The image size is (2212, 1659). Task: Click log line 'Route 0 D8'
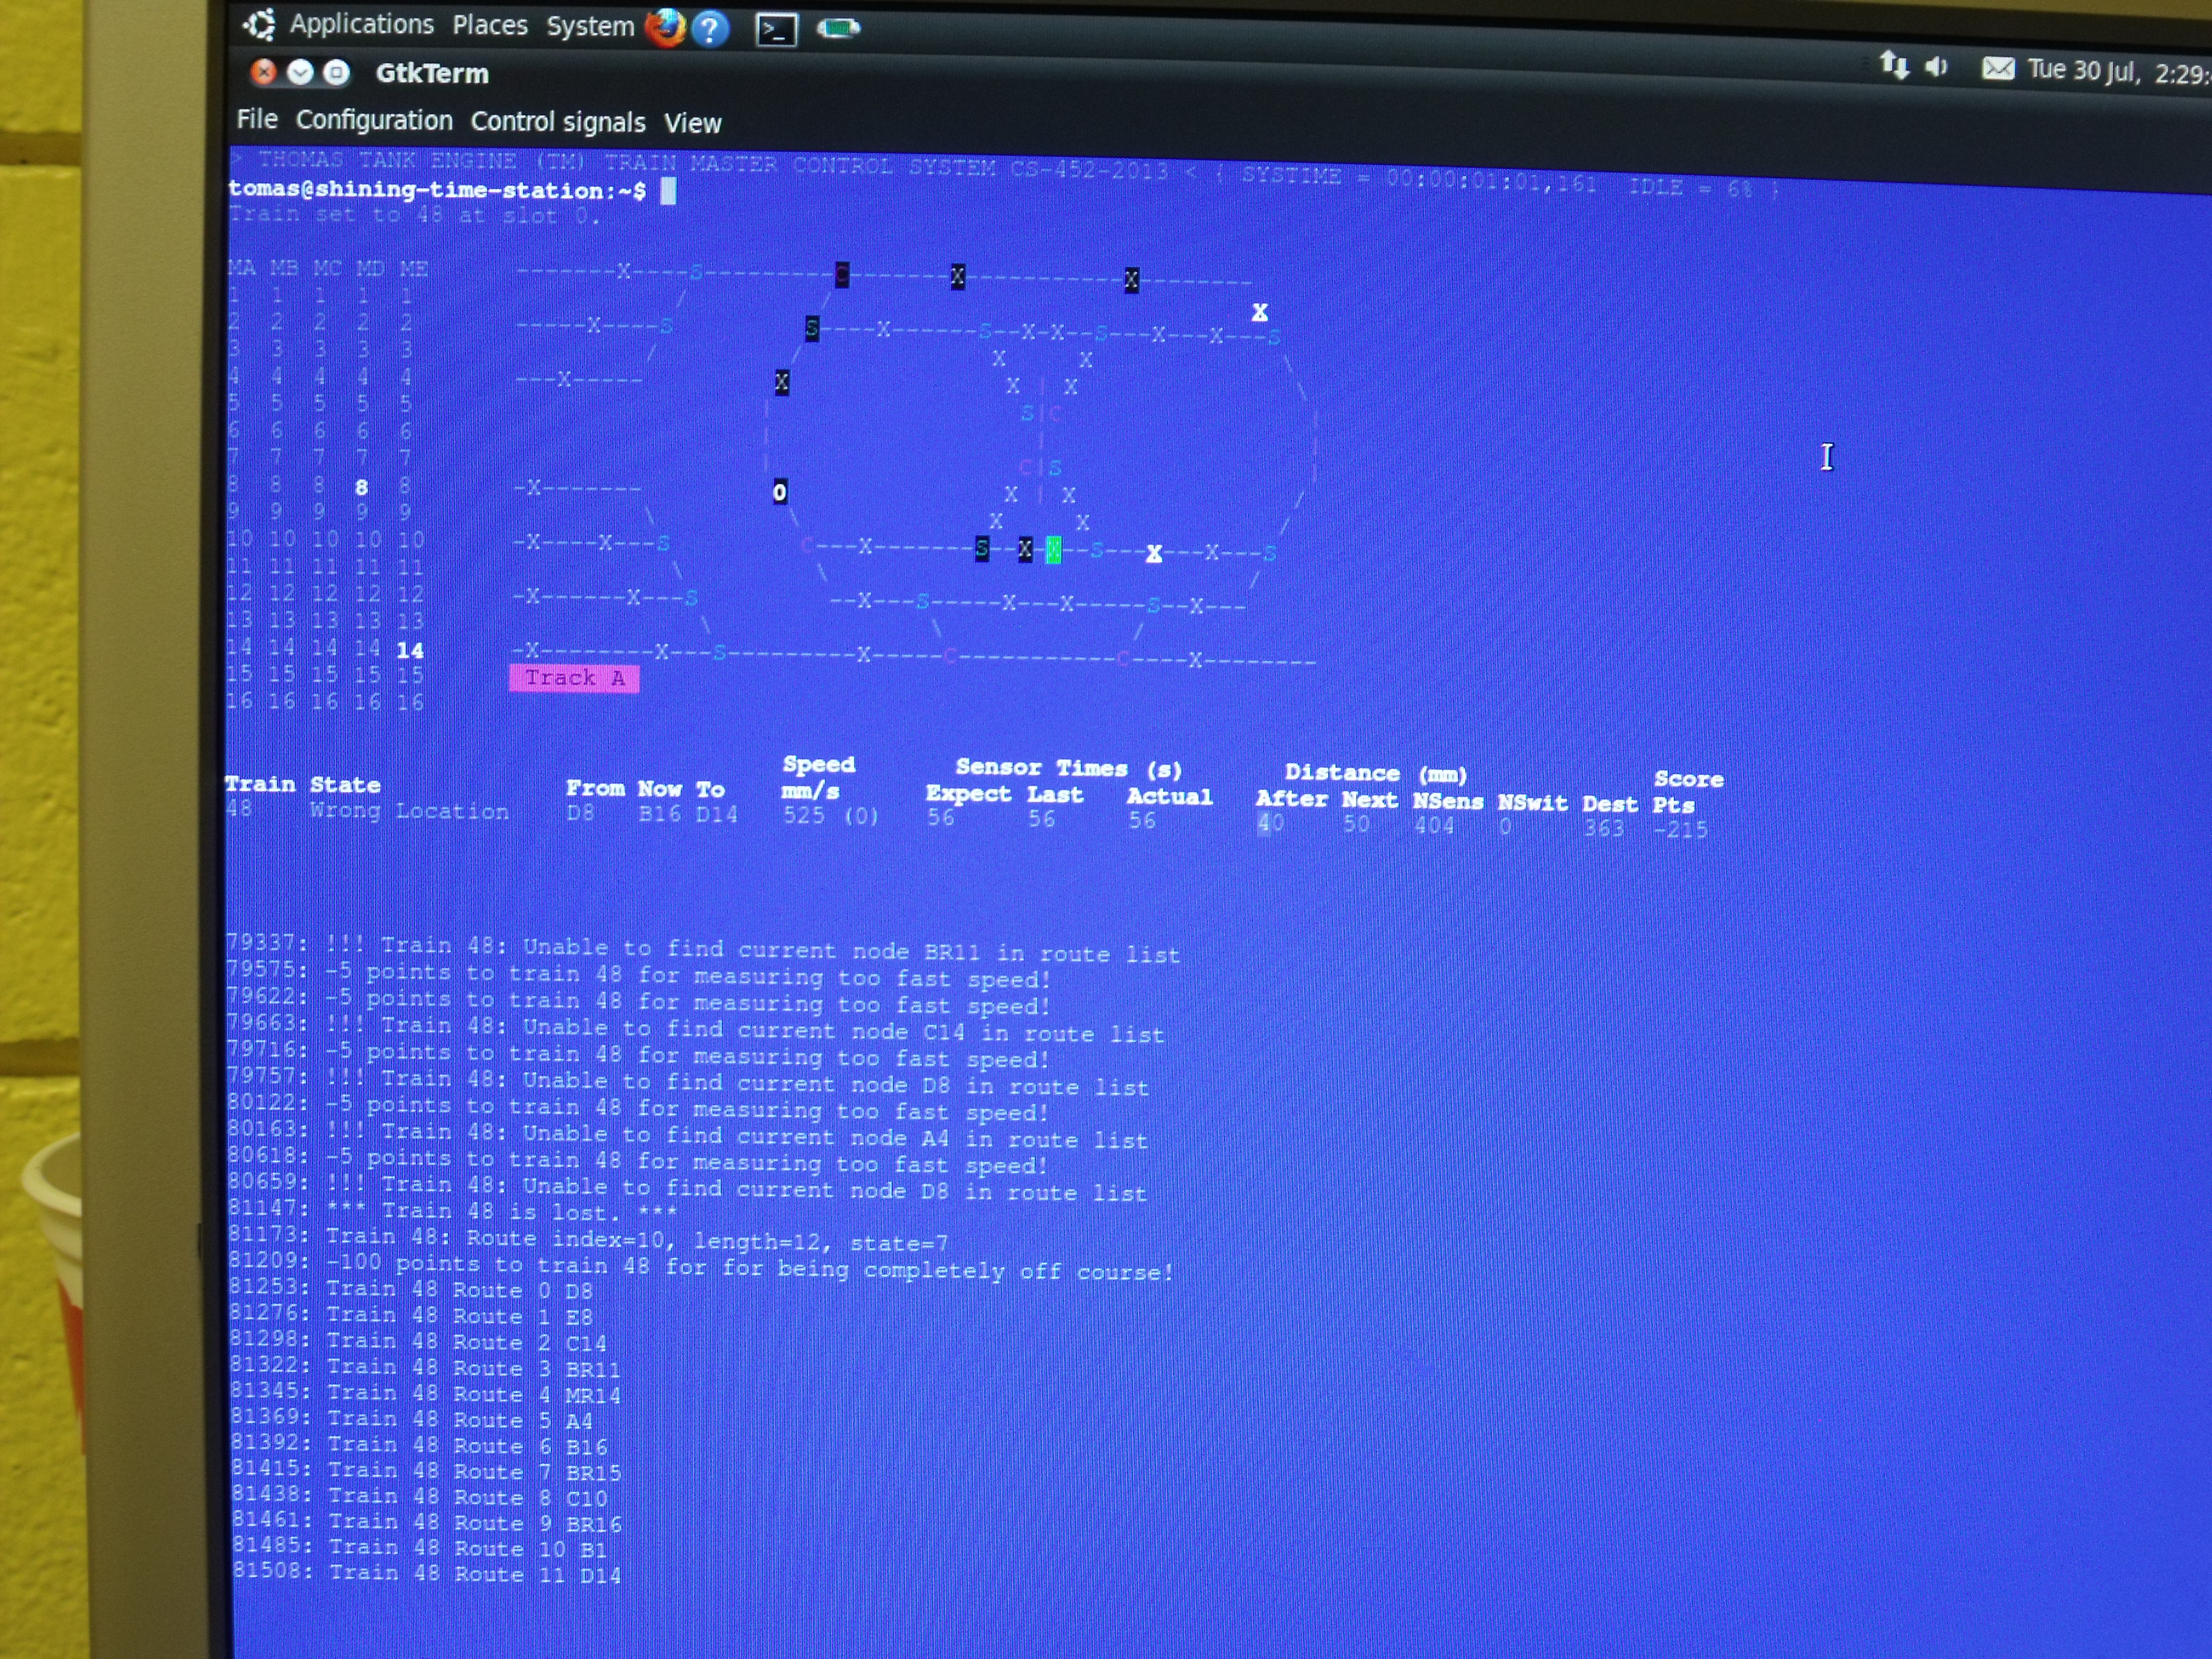coord(411,1290)
